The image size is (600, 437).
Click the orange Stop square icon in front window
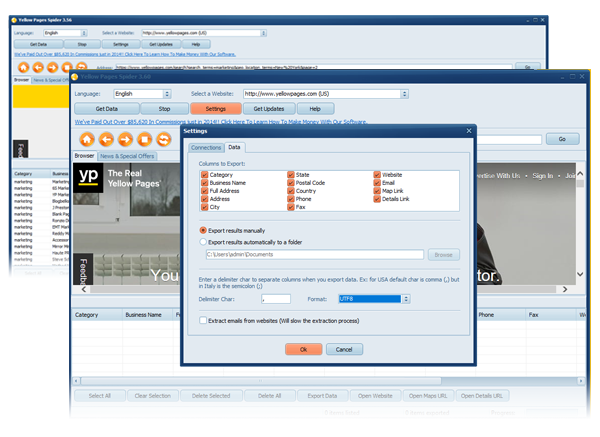click(145, 139)
